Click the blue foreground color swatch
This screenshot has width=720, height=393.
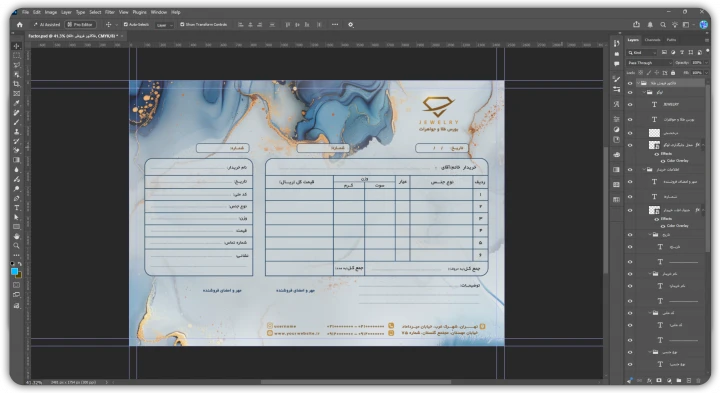pyautogui.click(x=15, y=272)
